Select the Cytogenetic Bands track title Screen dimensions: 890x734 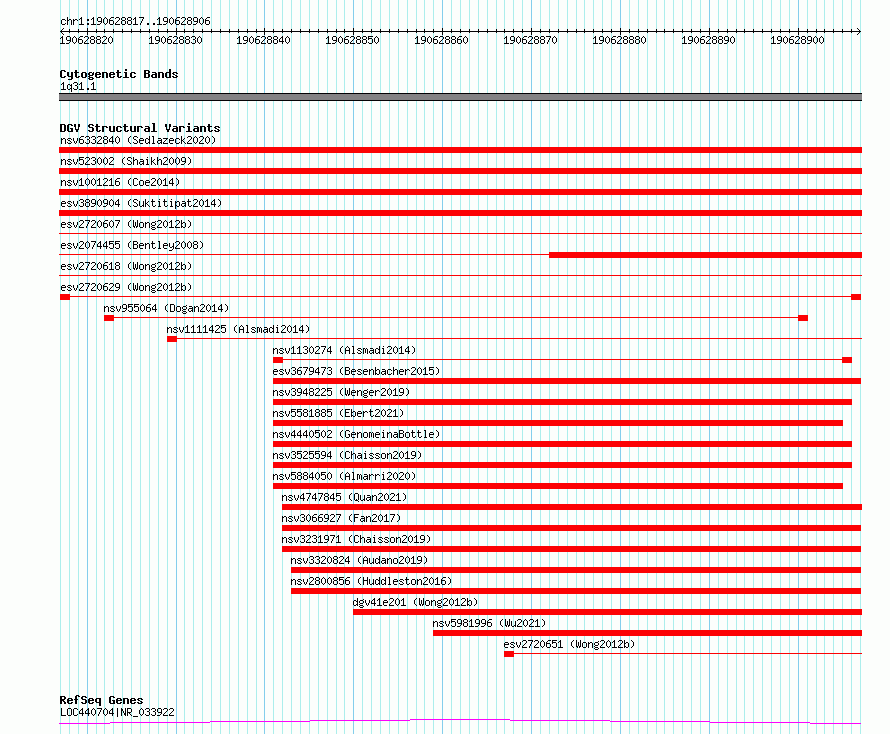[x=119, y=74]
